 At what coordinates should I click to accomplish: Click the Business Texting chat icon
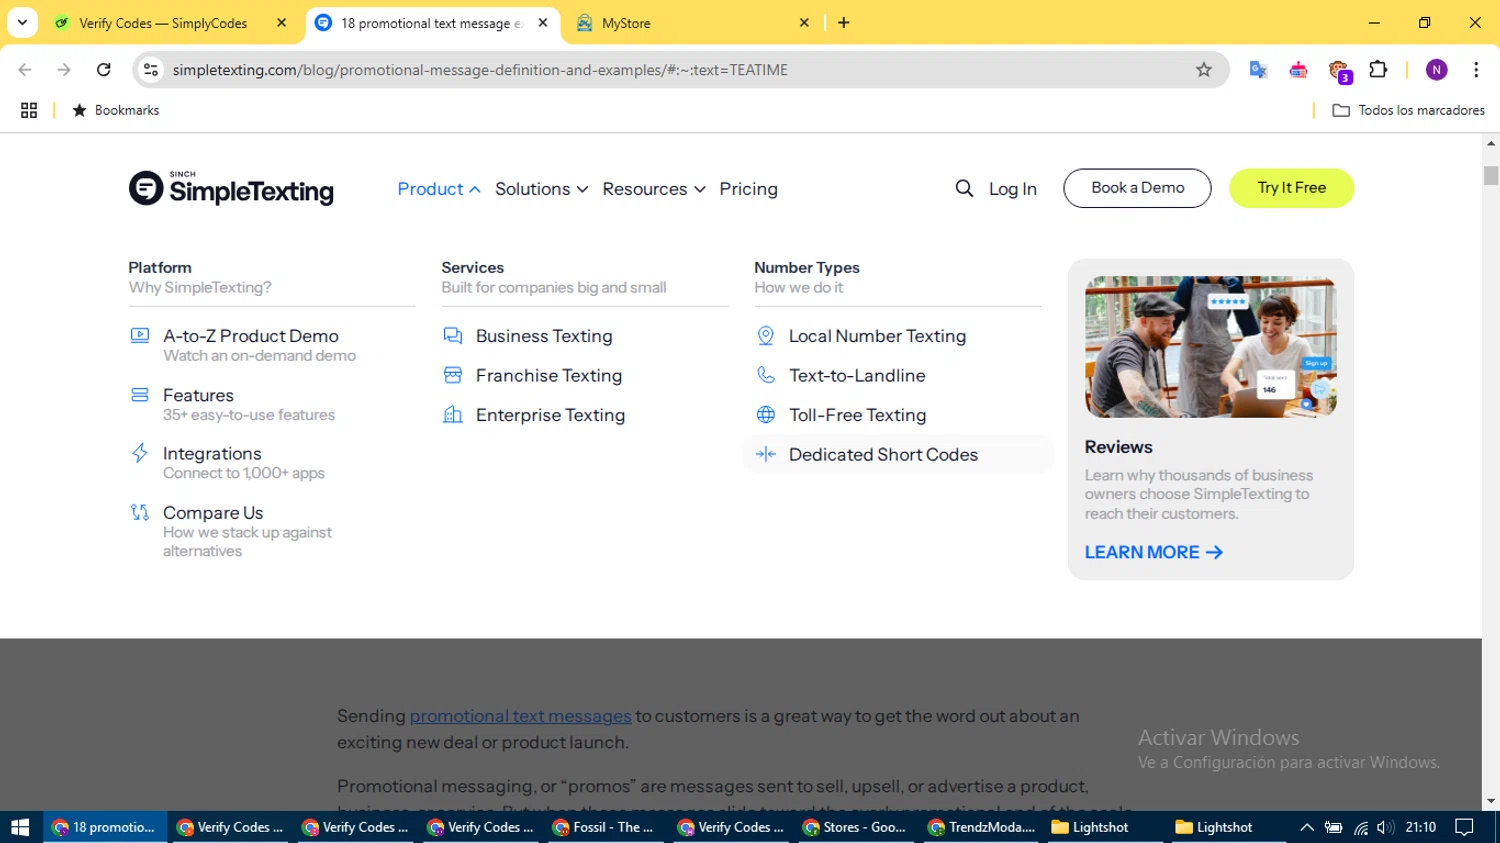point(453,336)
